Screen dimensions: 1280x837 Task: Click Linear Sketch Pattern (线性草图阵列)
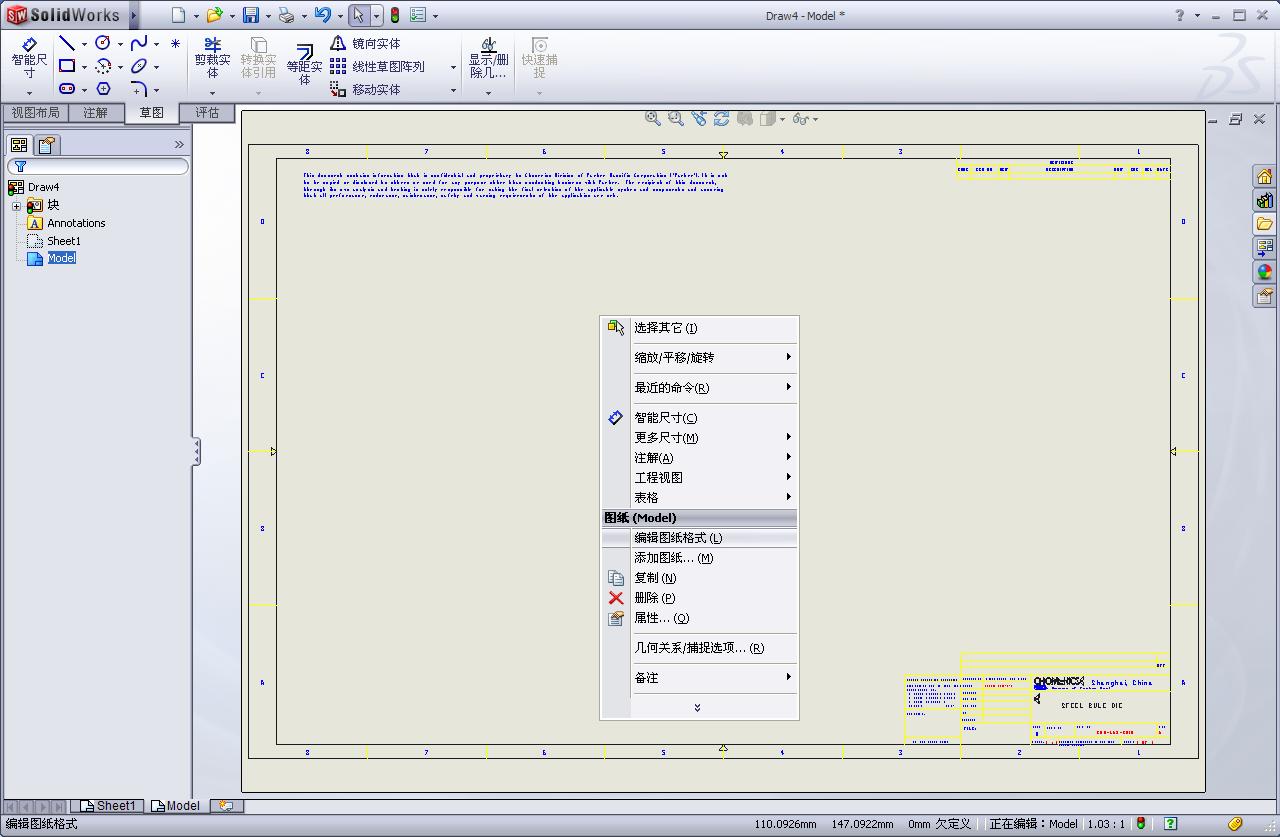pyautogui.click(x=378, y=66)
